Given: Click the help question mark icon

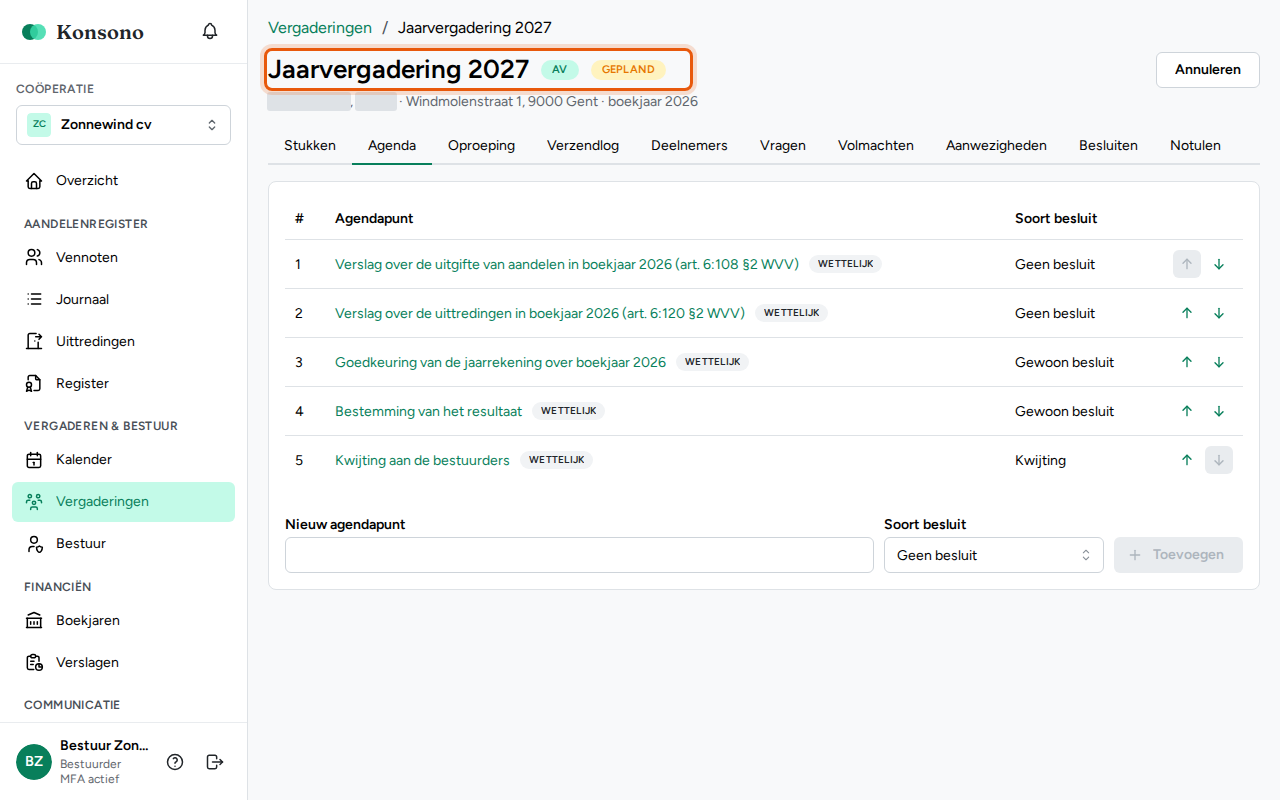Looking at the screenshot, I should tap(175, 762).
